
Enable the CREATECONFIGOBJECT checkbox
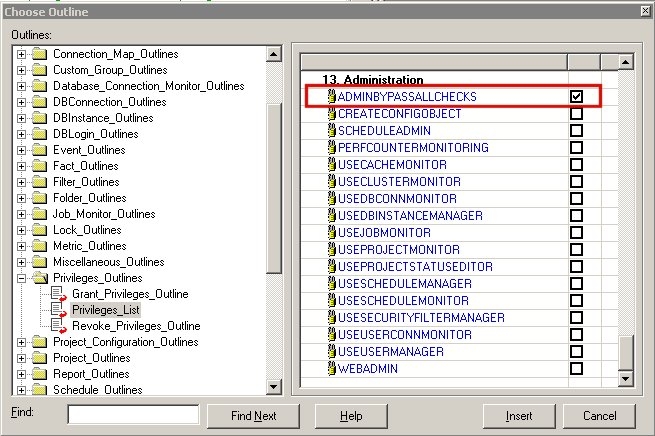(576, 114)
